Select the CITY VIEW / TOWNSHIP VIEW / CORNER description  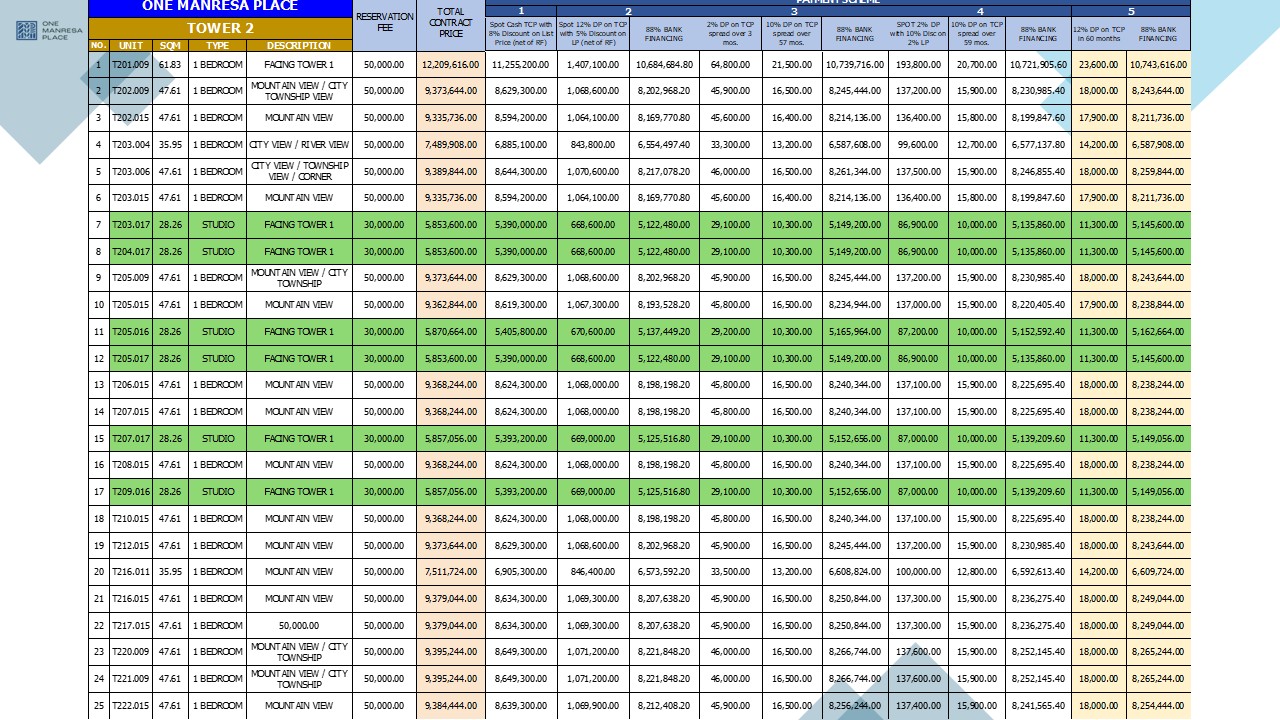[x=300, y=171]
